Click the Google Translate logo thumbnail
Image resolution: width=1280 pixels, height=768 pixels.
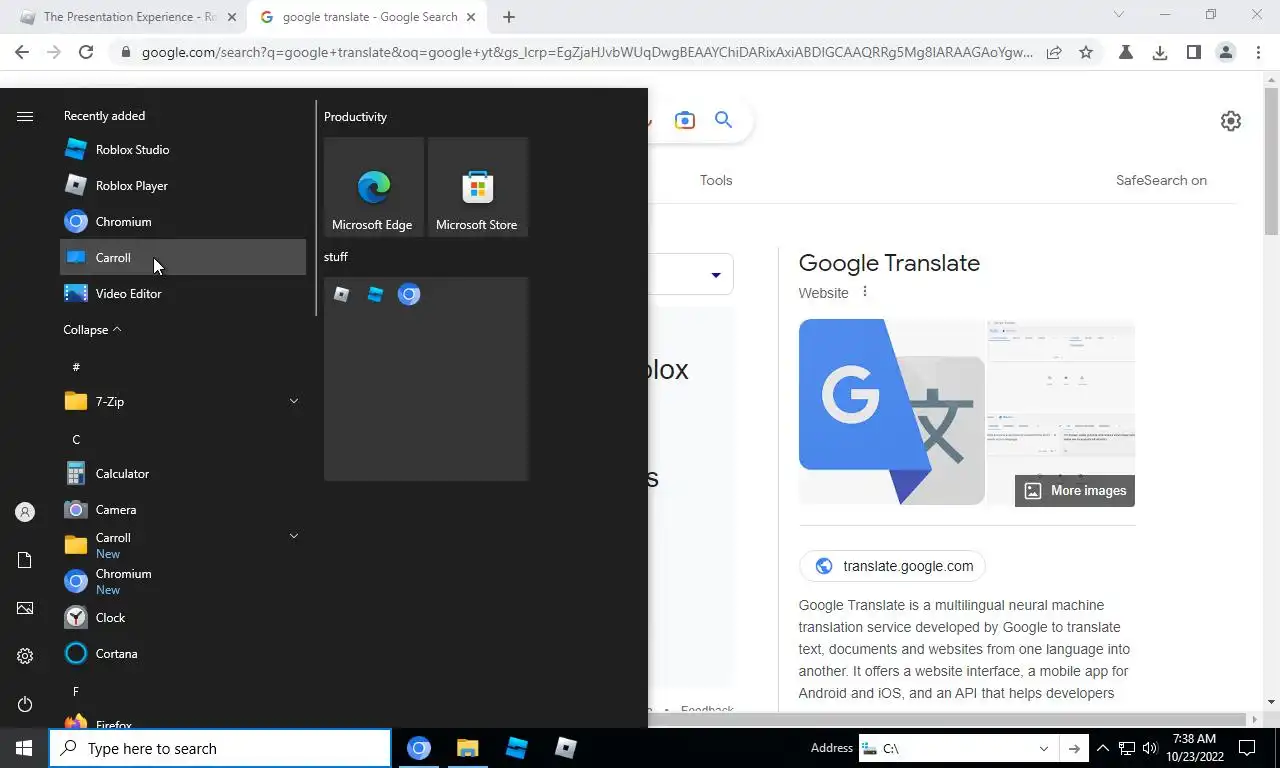click(892, 412)
